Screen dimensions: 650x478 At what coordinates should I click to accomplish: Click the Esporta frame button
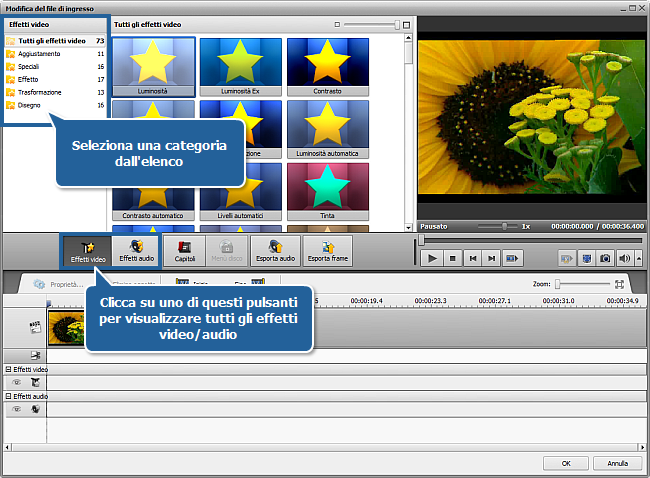[327, 252]
